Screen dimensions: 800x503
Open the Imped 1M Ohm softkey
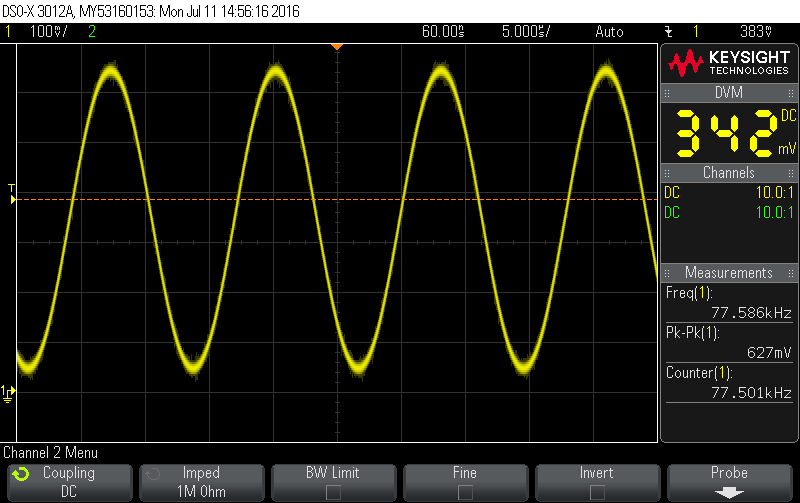[202, 483]
